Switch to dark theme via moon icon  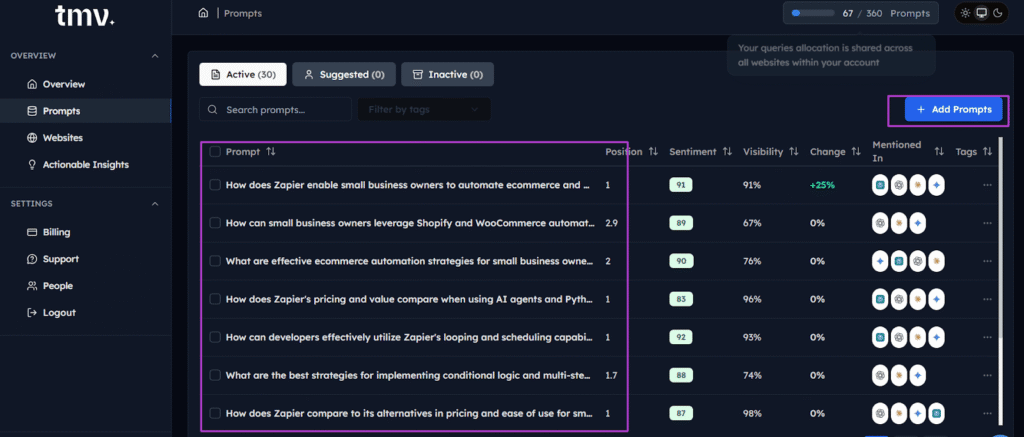[997, 13]
